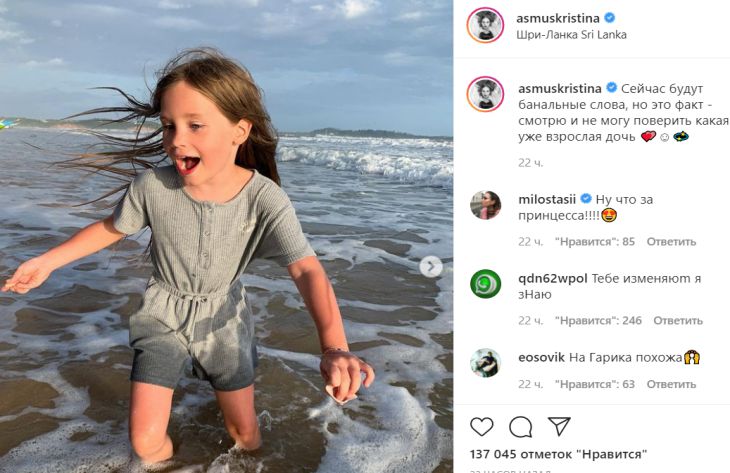Image resolution: width=730 pixels, height=473 pixels.
Task: Reply to eosovik comment
Action: coord(671,384)
